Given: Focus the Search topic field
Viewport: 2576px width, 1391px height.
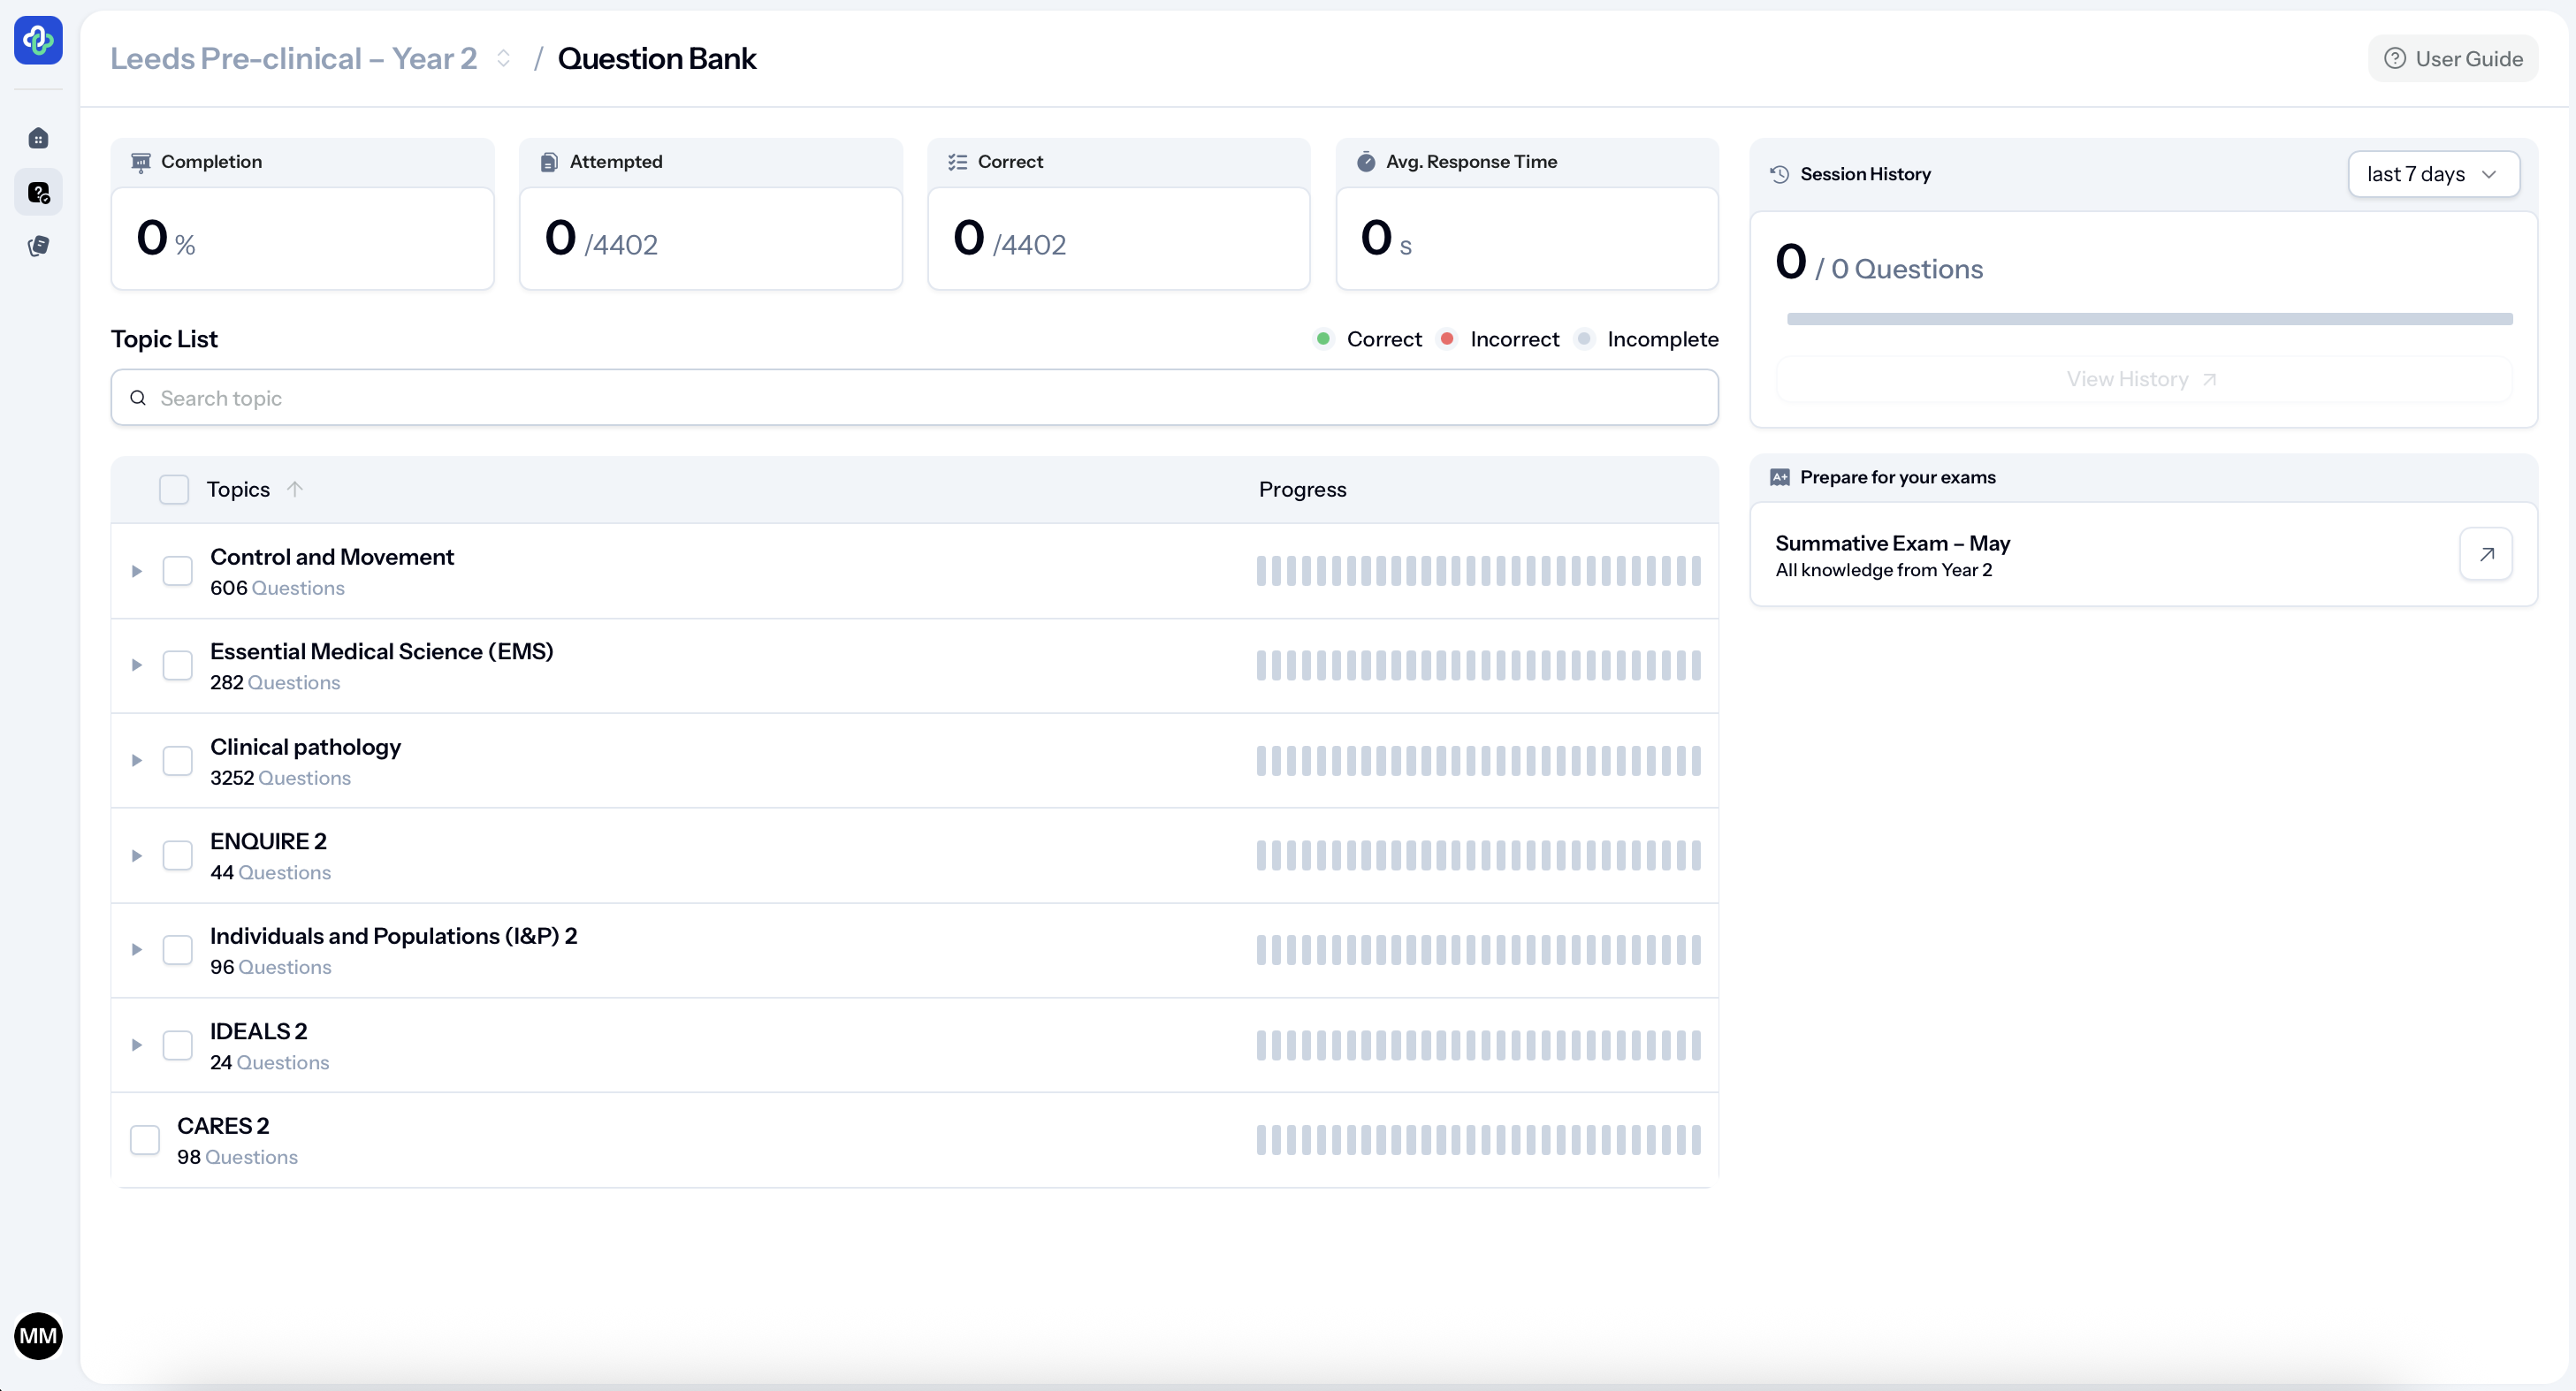Looking at the screenshot, I should [913, 398].
